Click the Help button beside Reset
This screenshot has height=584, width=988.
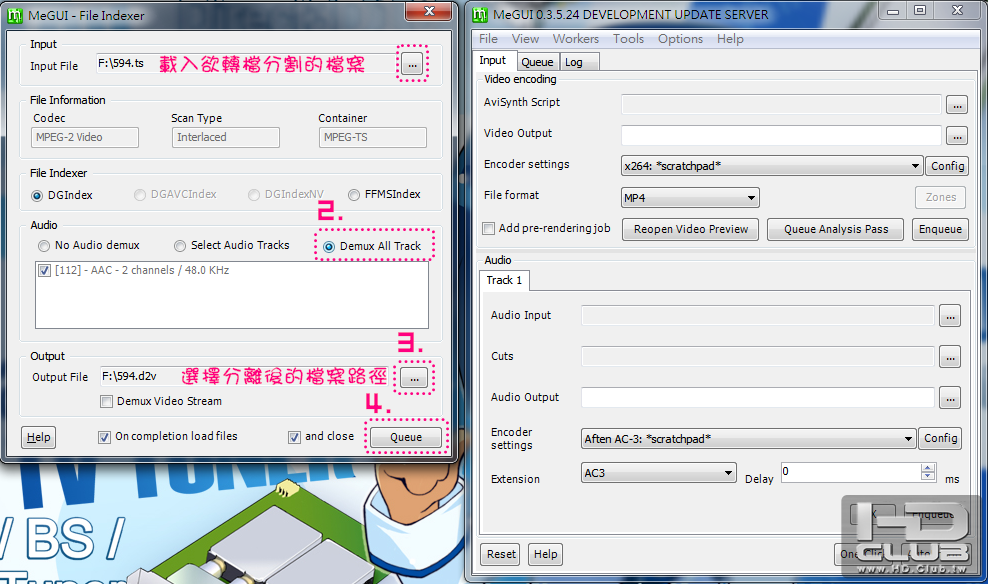(546, 554)
